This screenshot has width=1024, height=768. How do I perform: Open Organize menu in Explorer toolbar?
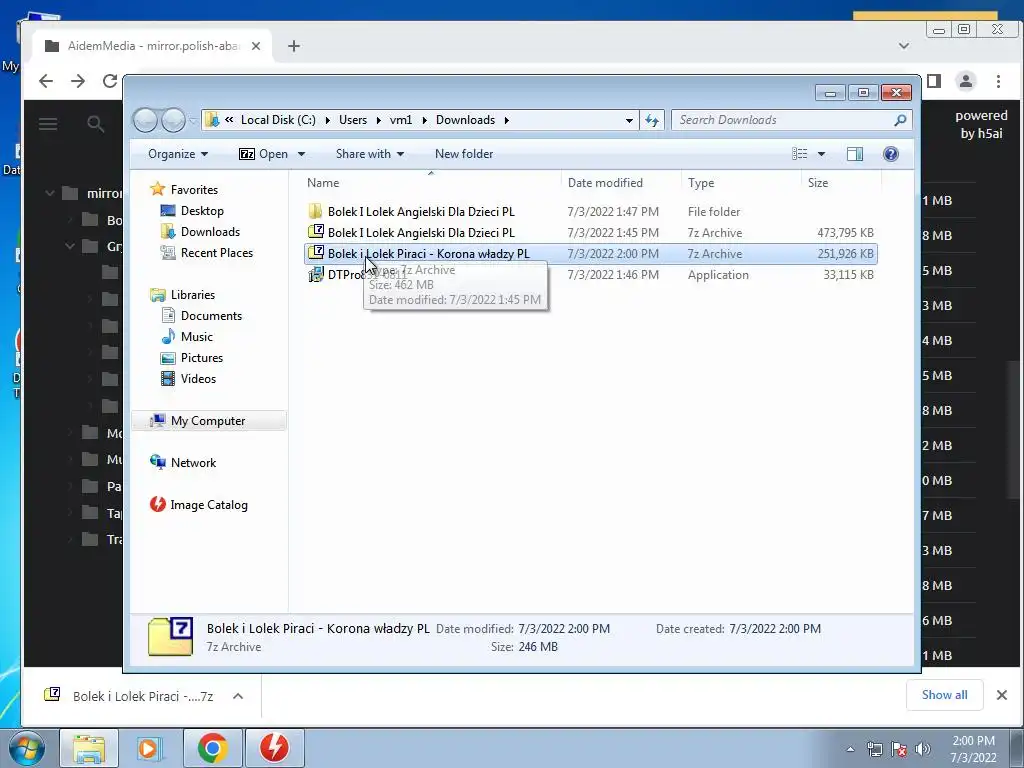point(178,154)
